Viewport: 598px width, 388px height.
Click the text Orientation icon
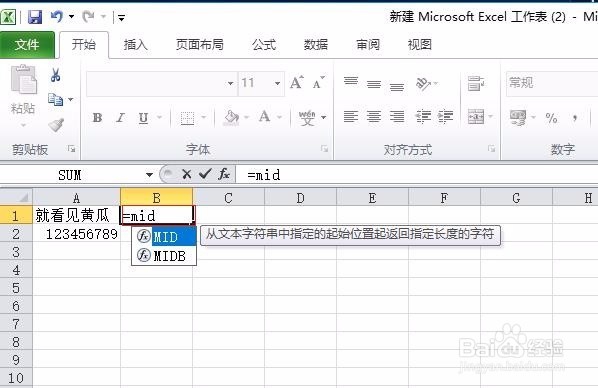coord(423,83)
